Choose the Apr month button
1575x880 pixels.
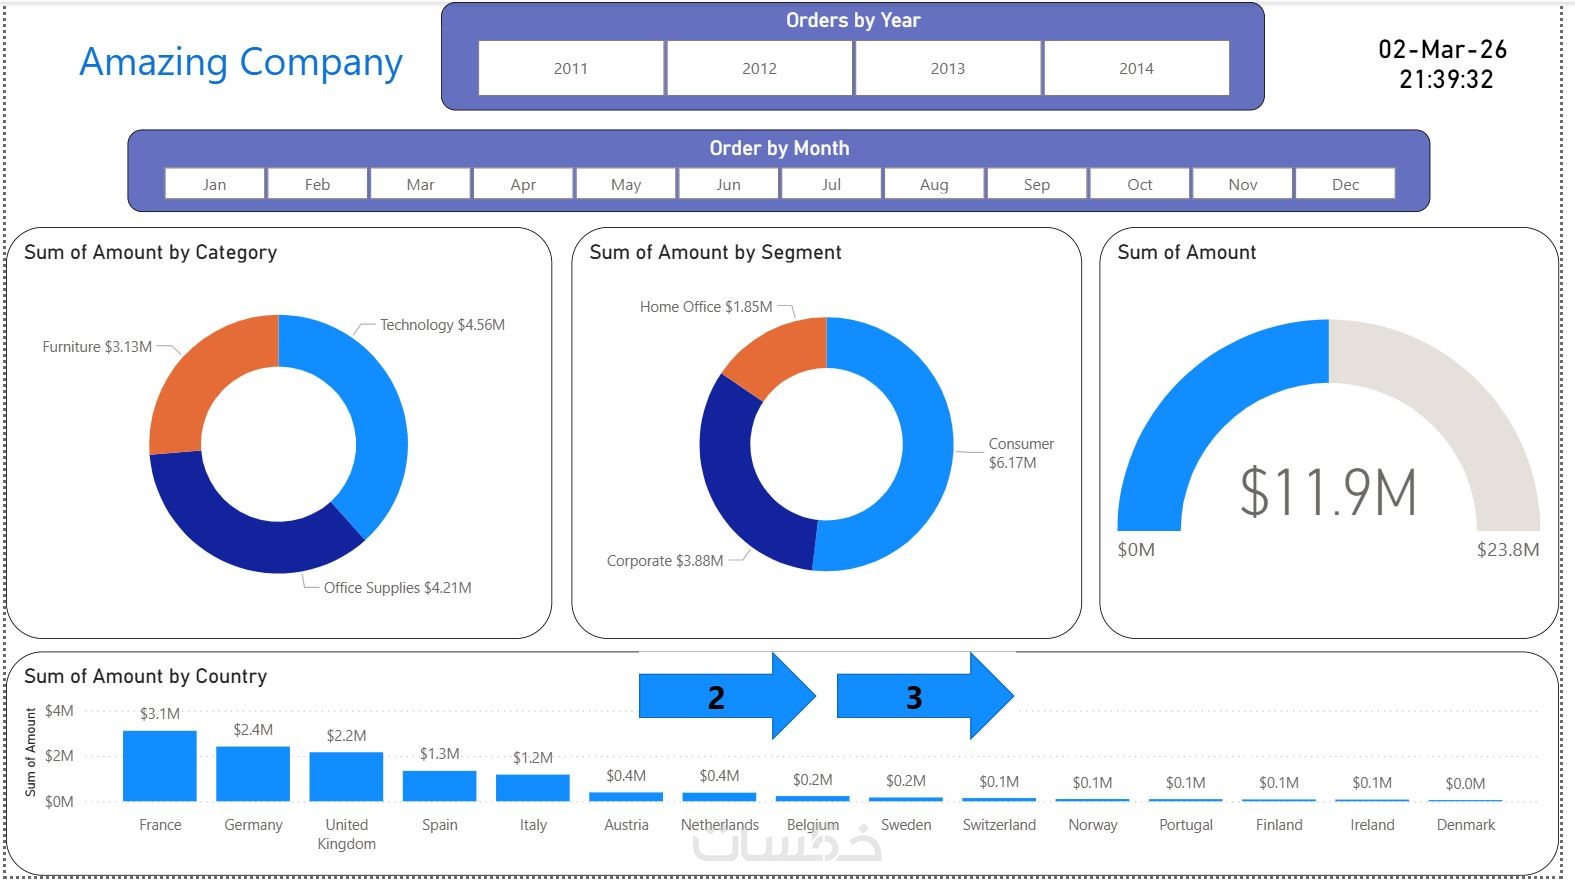click(523, 184)
